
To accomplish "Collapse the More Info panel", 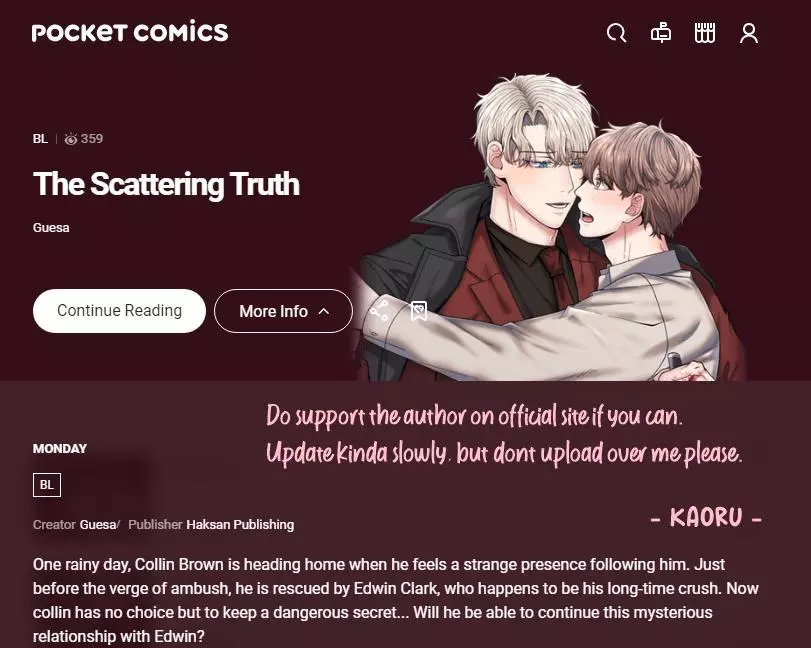I will click(283, 311).
